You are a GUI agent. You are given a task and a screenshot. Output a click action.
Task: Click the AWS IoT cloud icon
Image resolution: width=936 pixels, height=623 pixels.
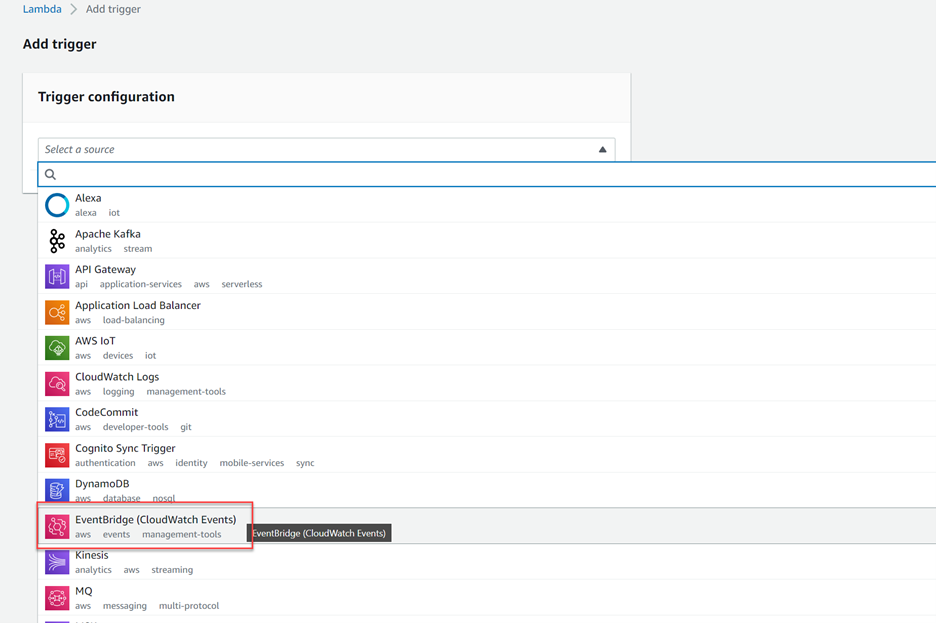pyautogui.click(x=57, y=347)
